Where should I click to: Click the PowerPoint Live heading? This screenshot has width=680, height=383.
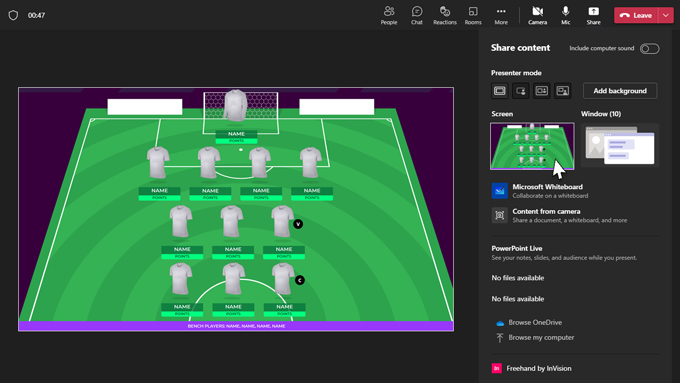click(517, 249)
